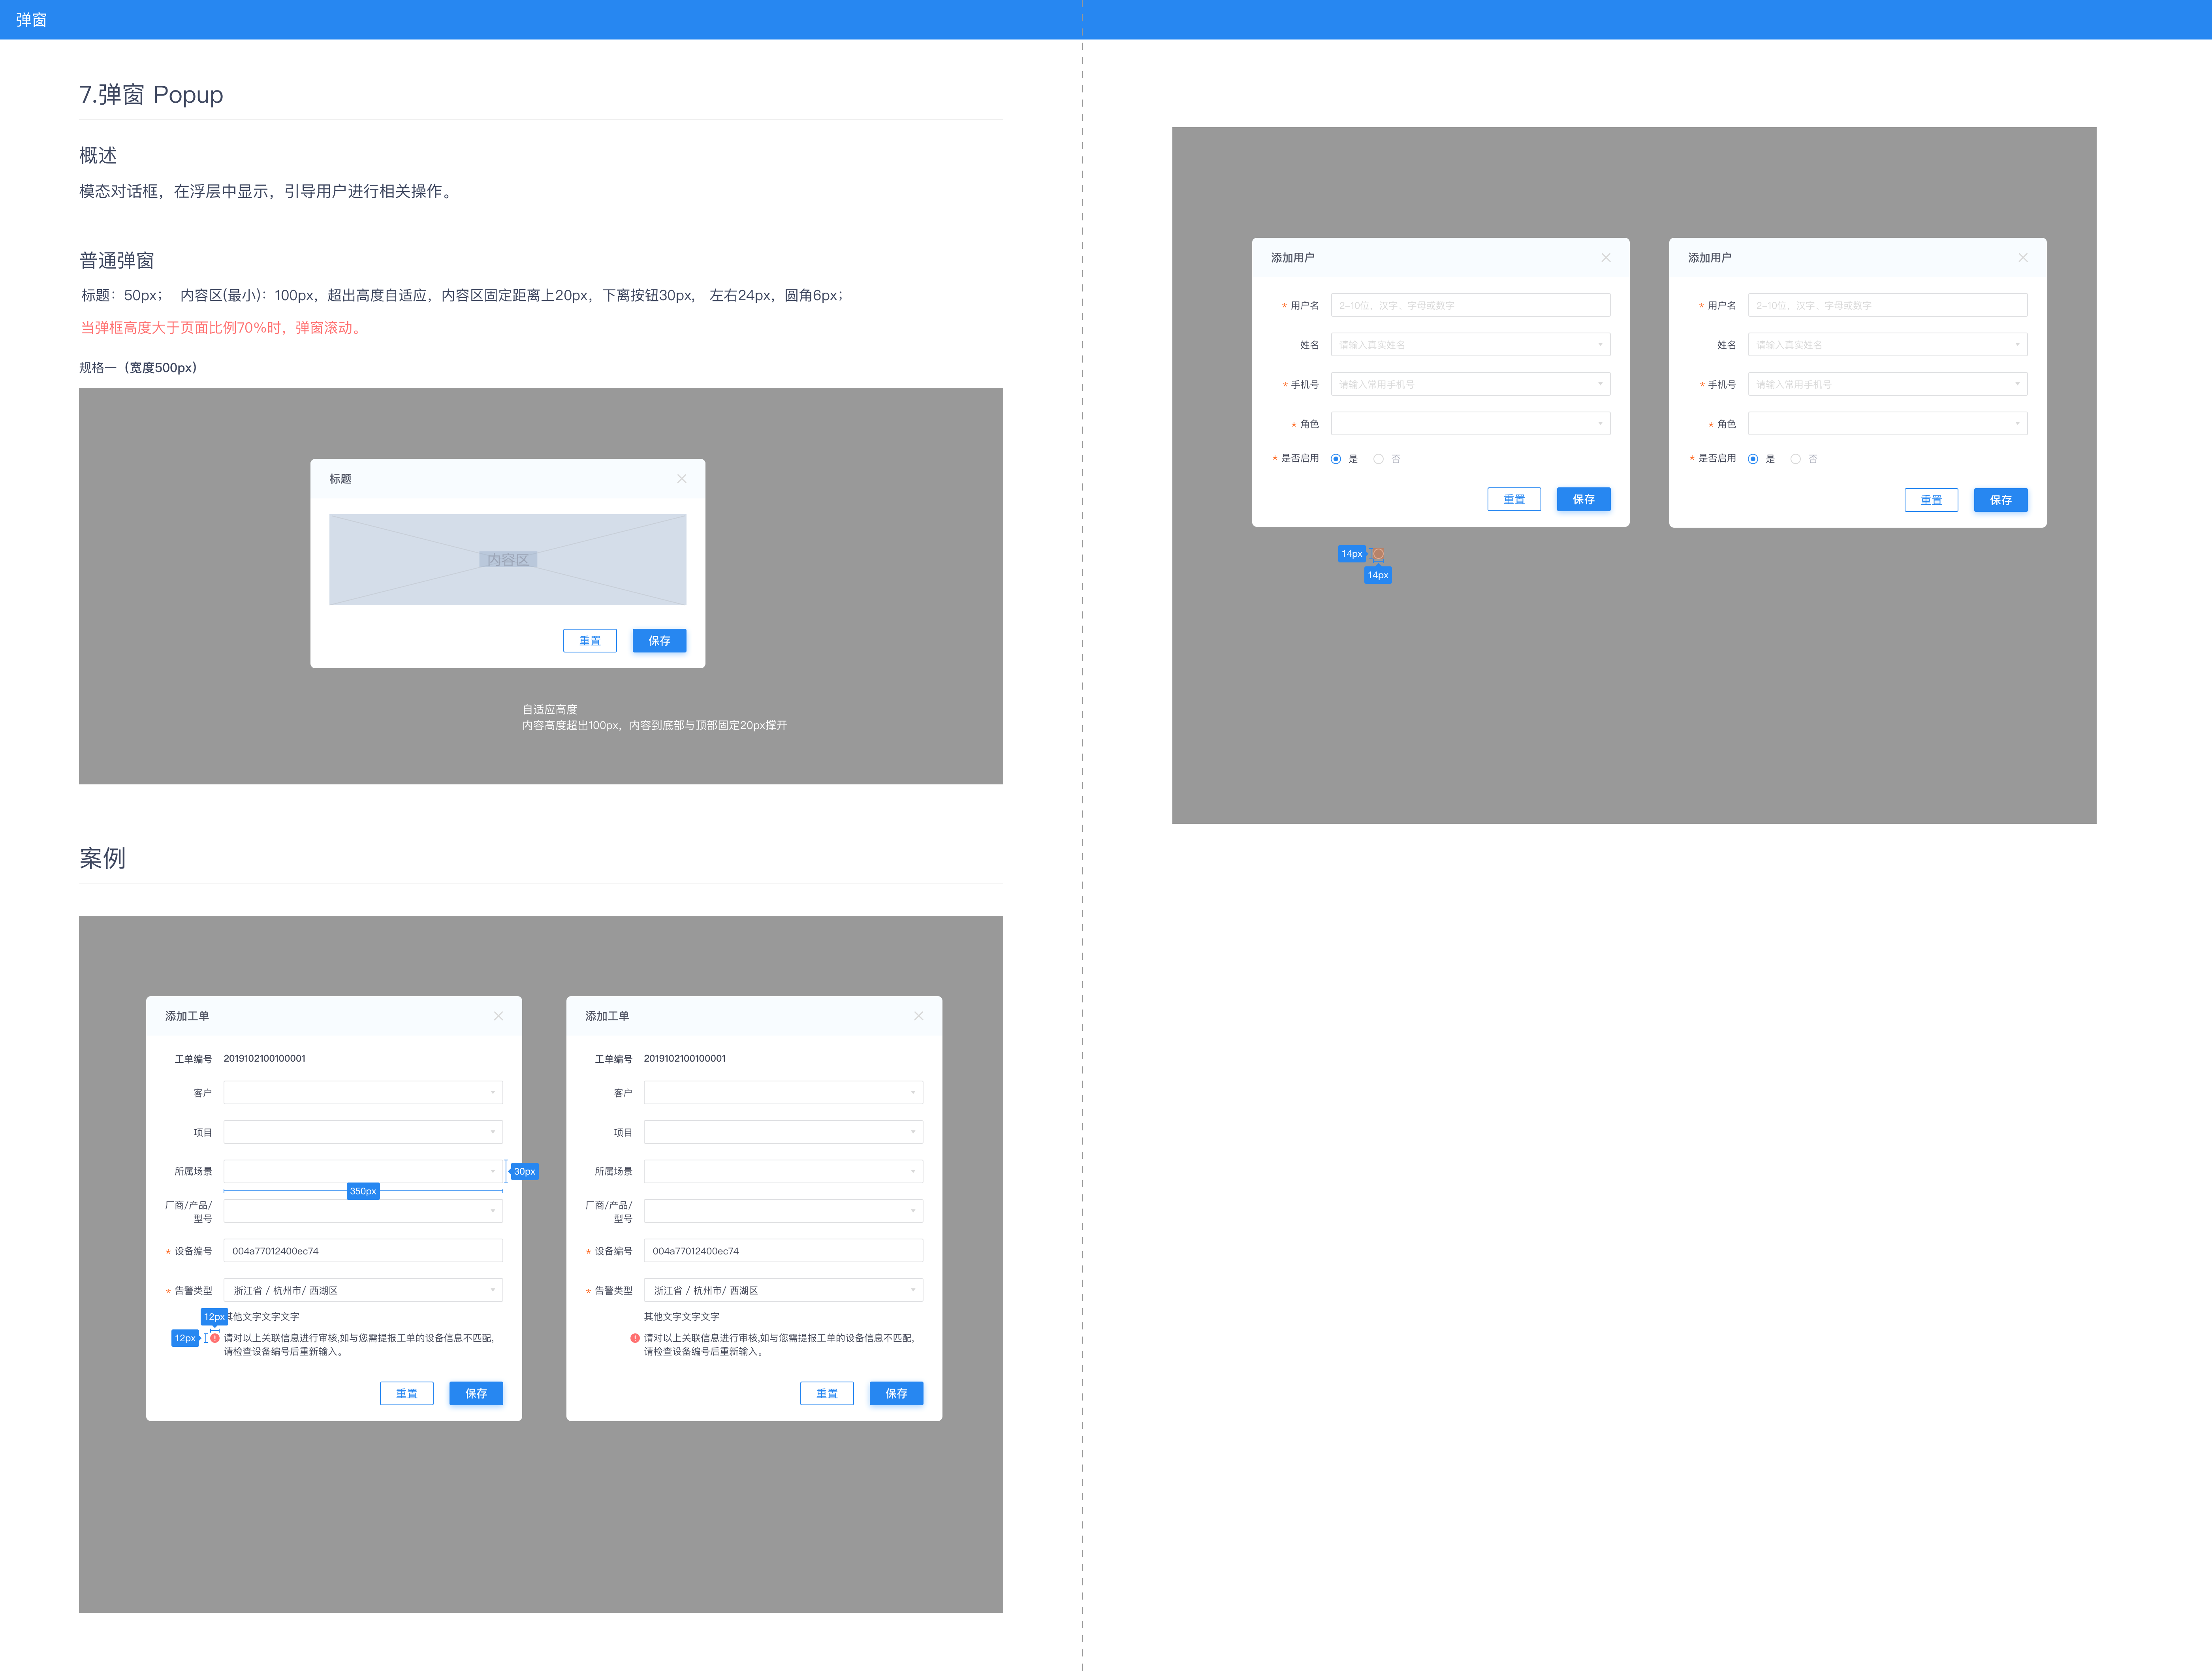Focus 设备编号 input in left 添加工单 dialog
This screenshot has height=1677, width=2212.
[x=363, y=1251]
